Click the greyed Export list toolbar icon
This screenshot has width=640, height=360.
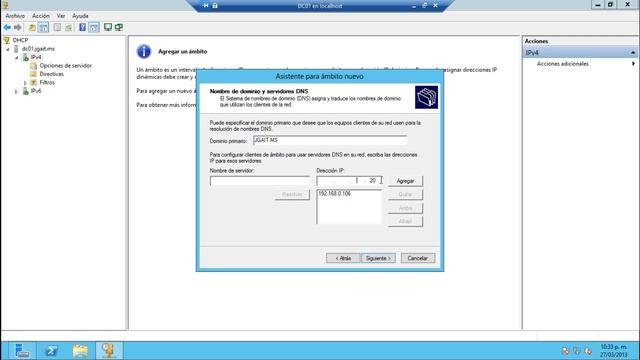(x=57, y=27)
